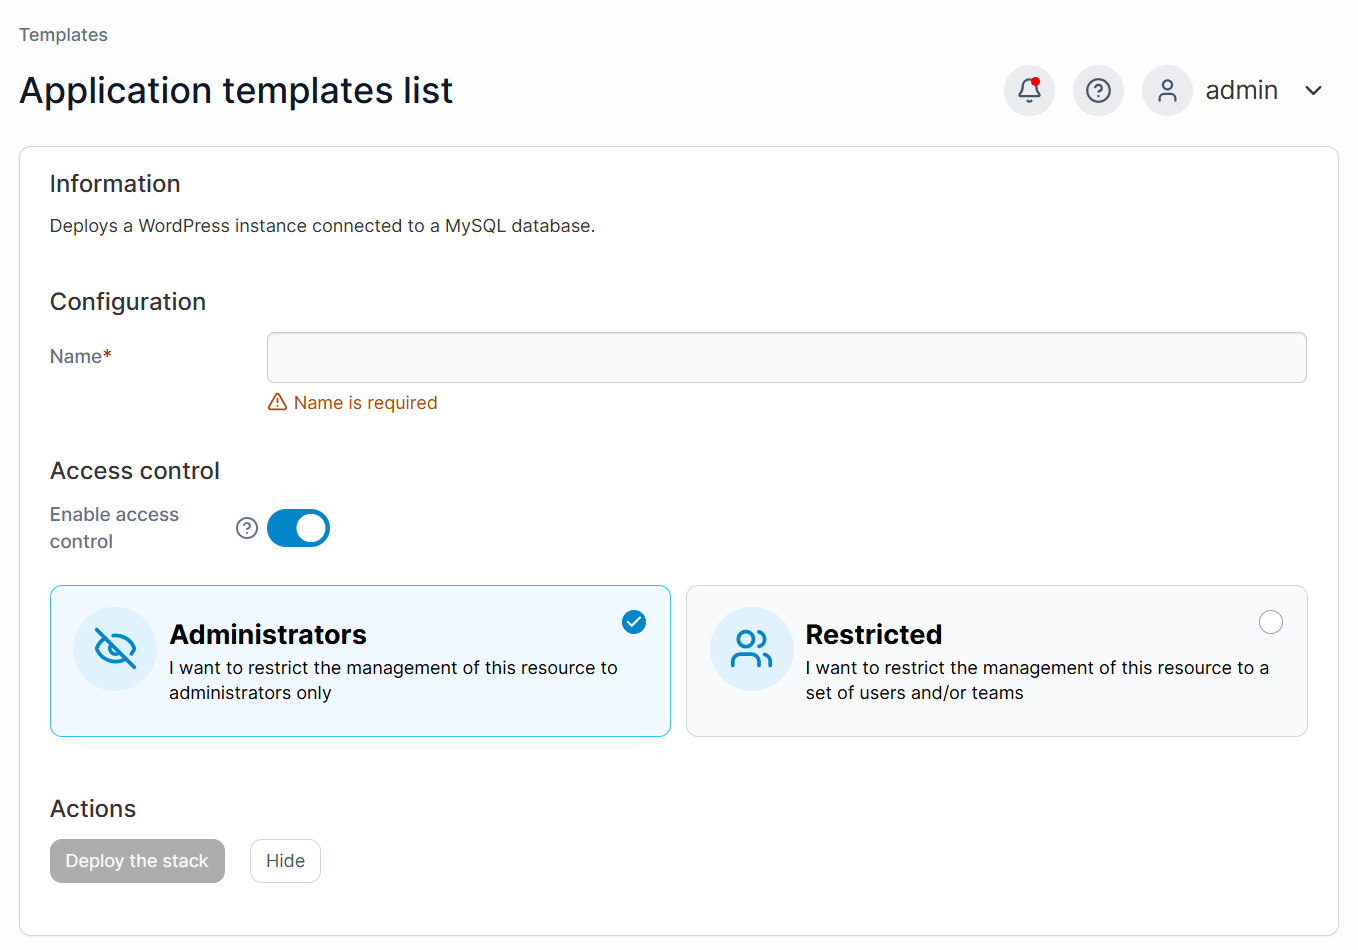1358x950 pixels.
Task: Click the warning icon next to Name is required
Action: (276, 402)
